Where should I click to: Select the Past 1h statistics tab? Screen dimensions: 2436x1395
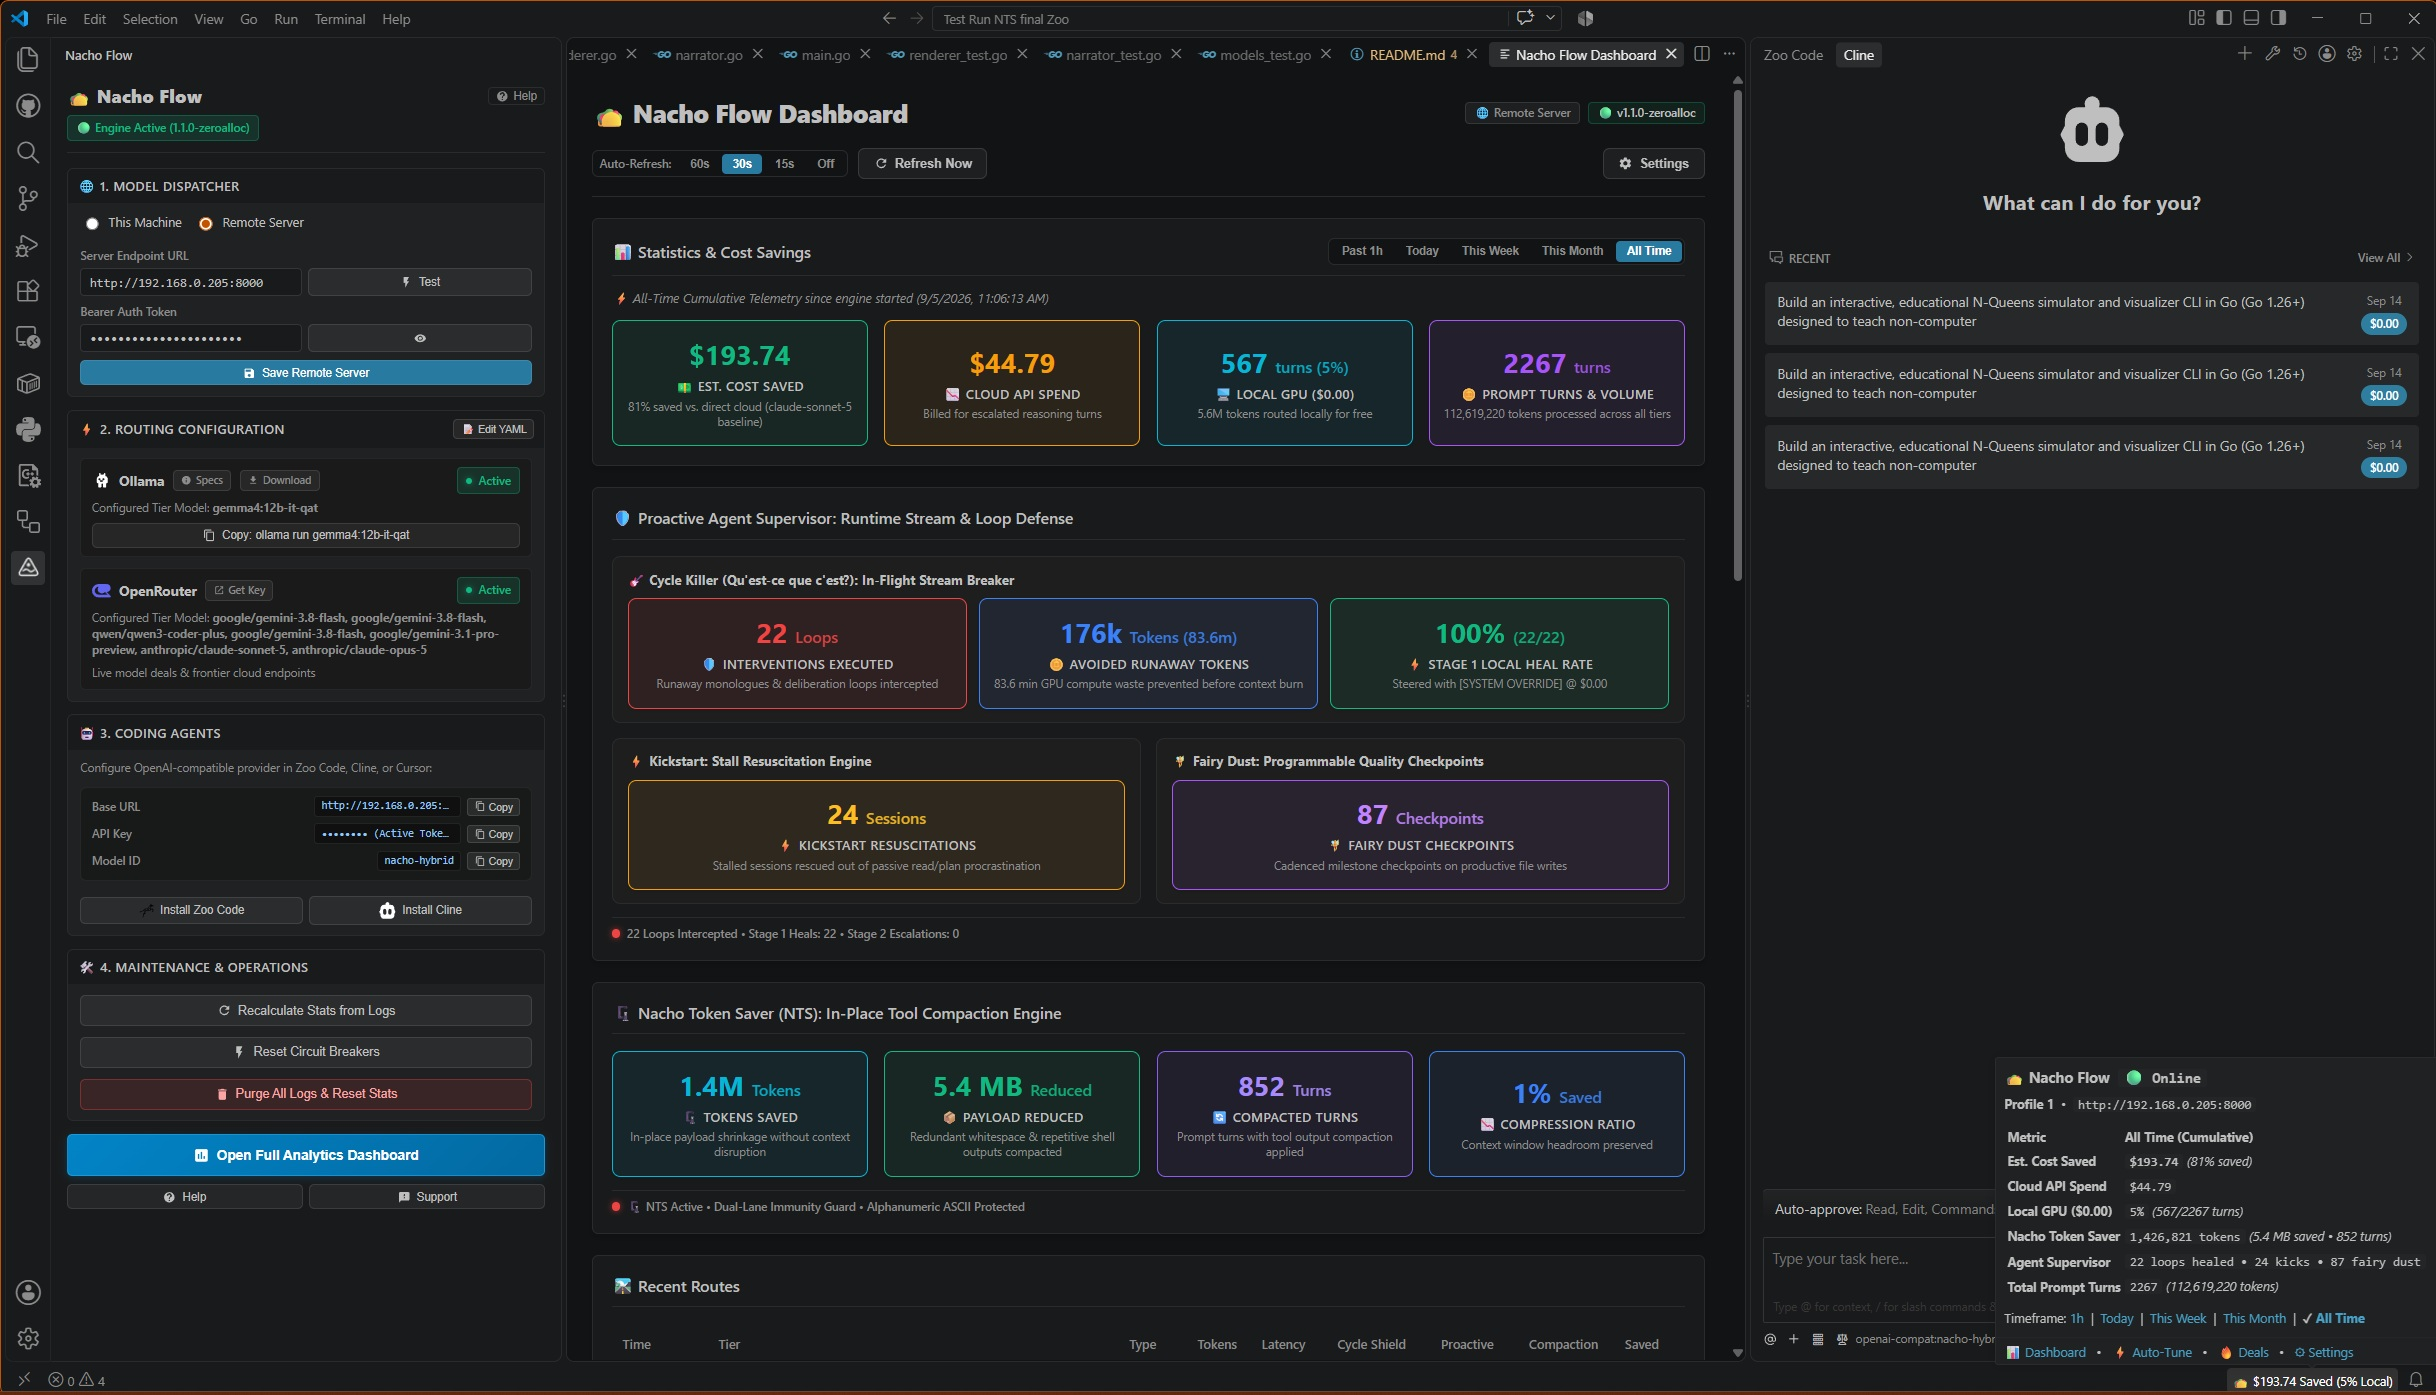point(1361,251)
